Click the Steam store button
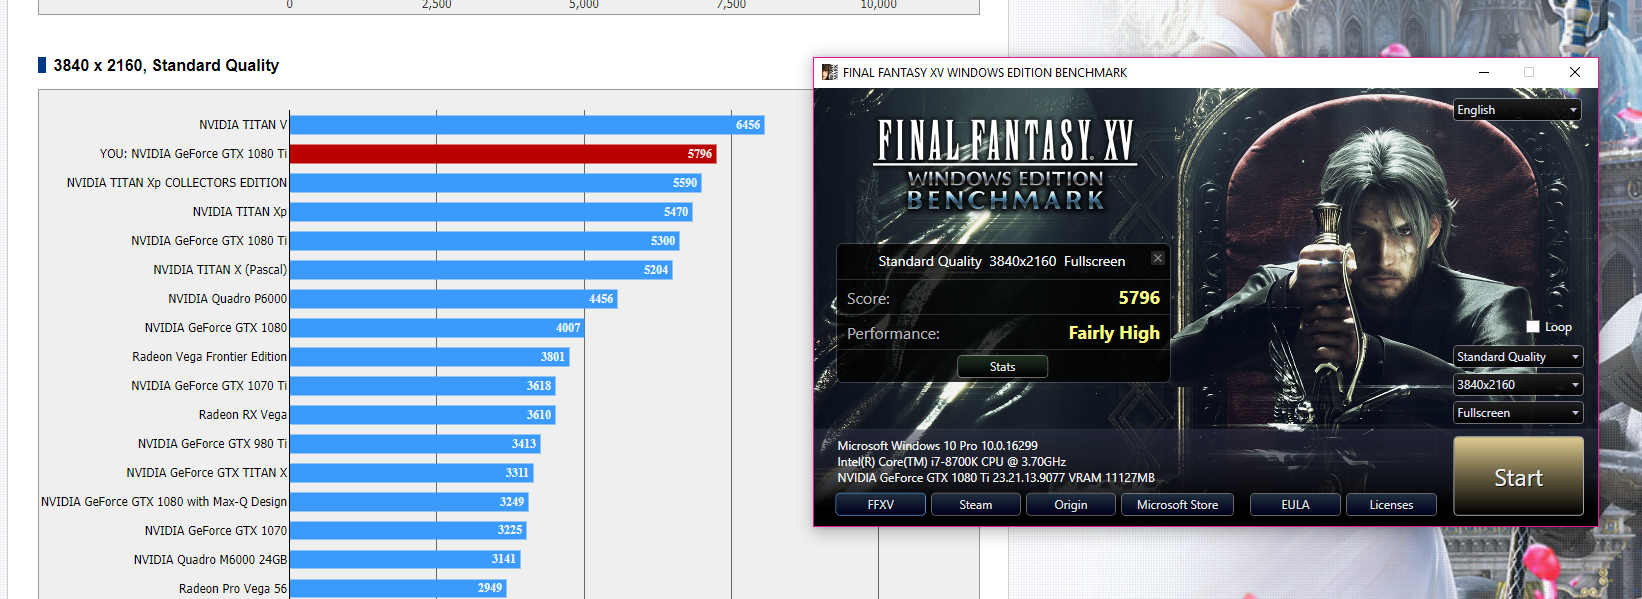This screenshot has width=1642, height=599. coord(975,505)
